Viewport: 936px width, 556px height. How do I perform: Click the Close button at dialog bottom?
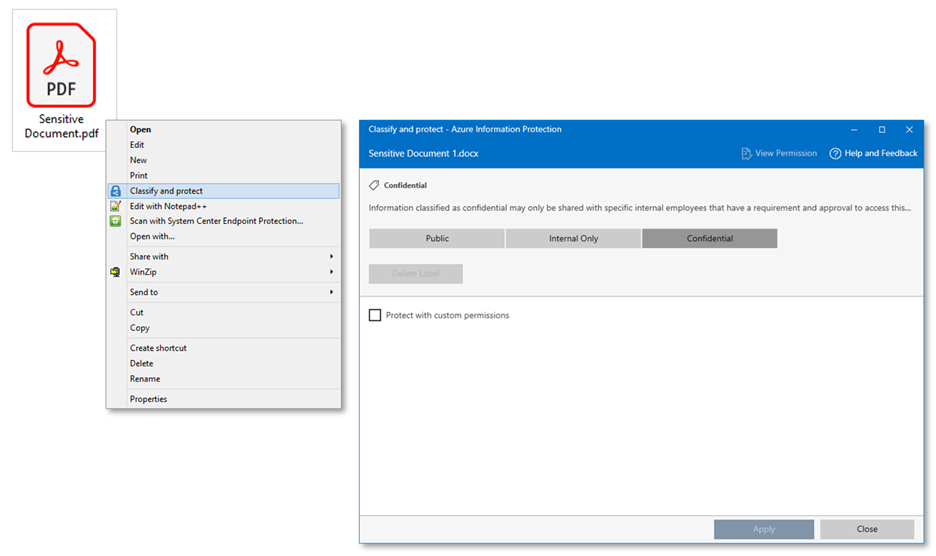[x=867, y=529]
